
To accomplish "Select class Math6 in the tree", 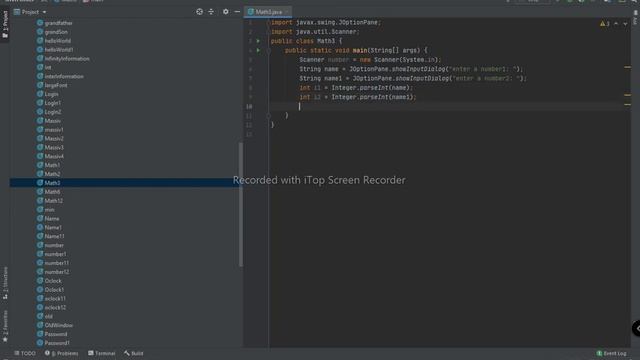I will [49, 192].
